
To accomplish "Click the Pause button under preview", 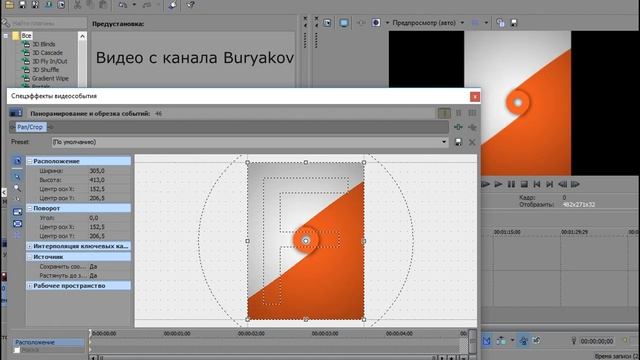I will pyautogui.click(x=511, y=184).
